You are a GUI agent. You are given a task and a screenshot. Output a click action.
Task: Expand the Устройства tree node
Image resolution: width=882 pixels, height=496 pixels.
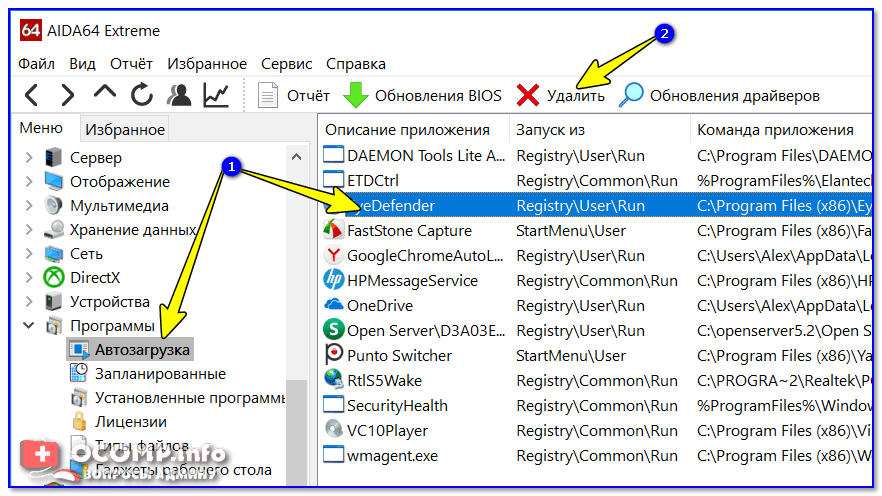[29, 301]
